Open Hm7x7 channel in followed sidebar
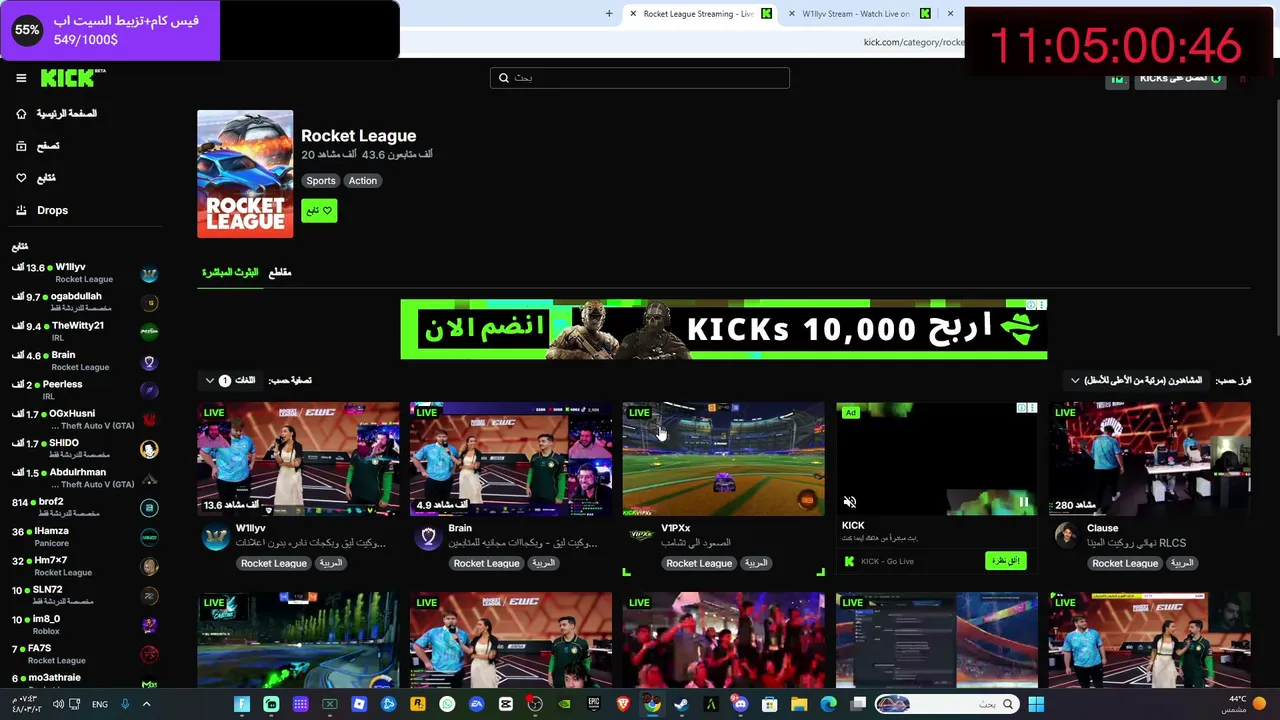1280x720 pixels. coord(85,566)
